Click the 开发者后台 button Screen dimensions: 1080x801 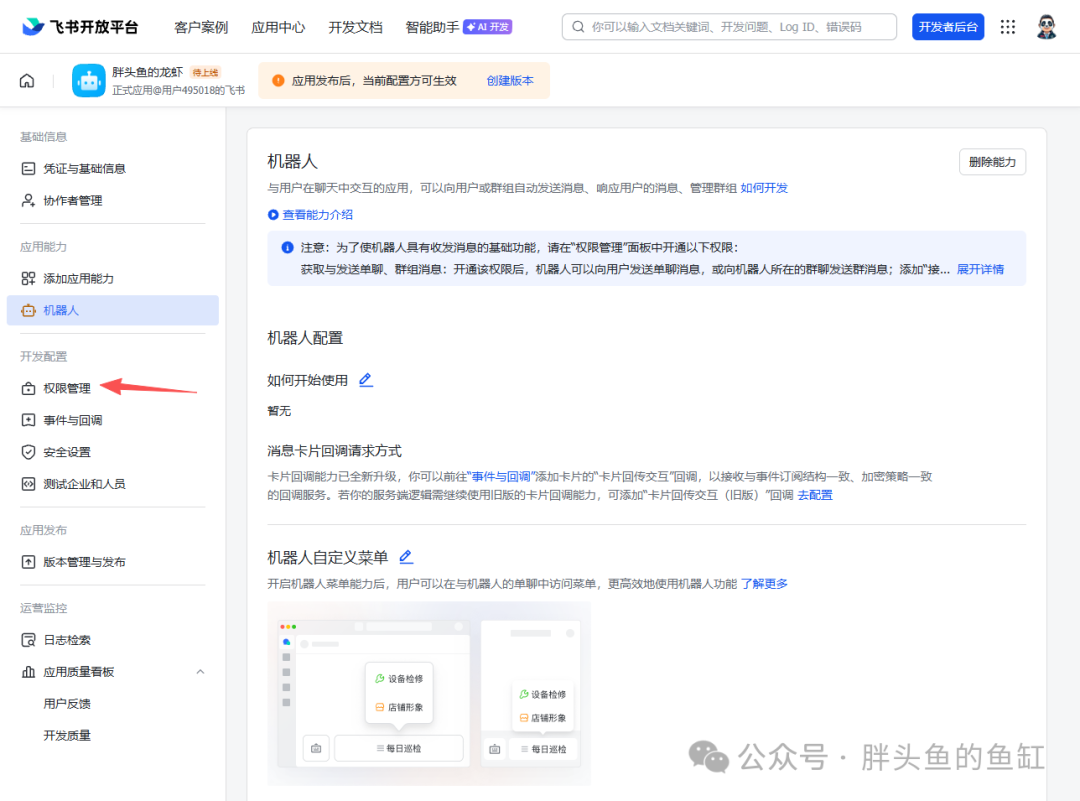948,27
